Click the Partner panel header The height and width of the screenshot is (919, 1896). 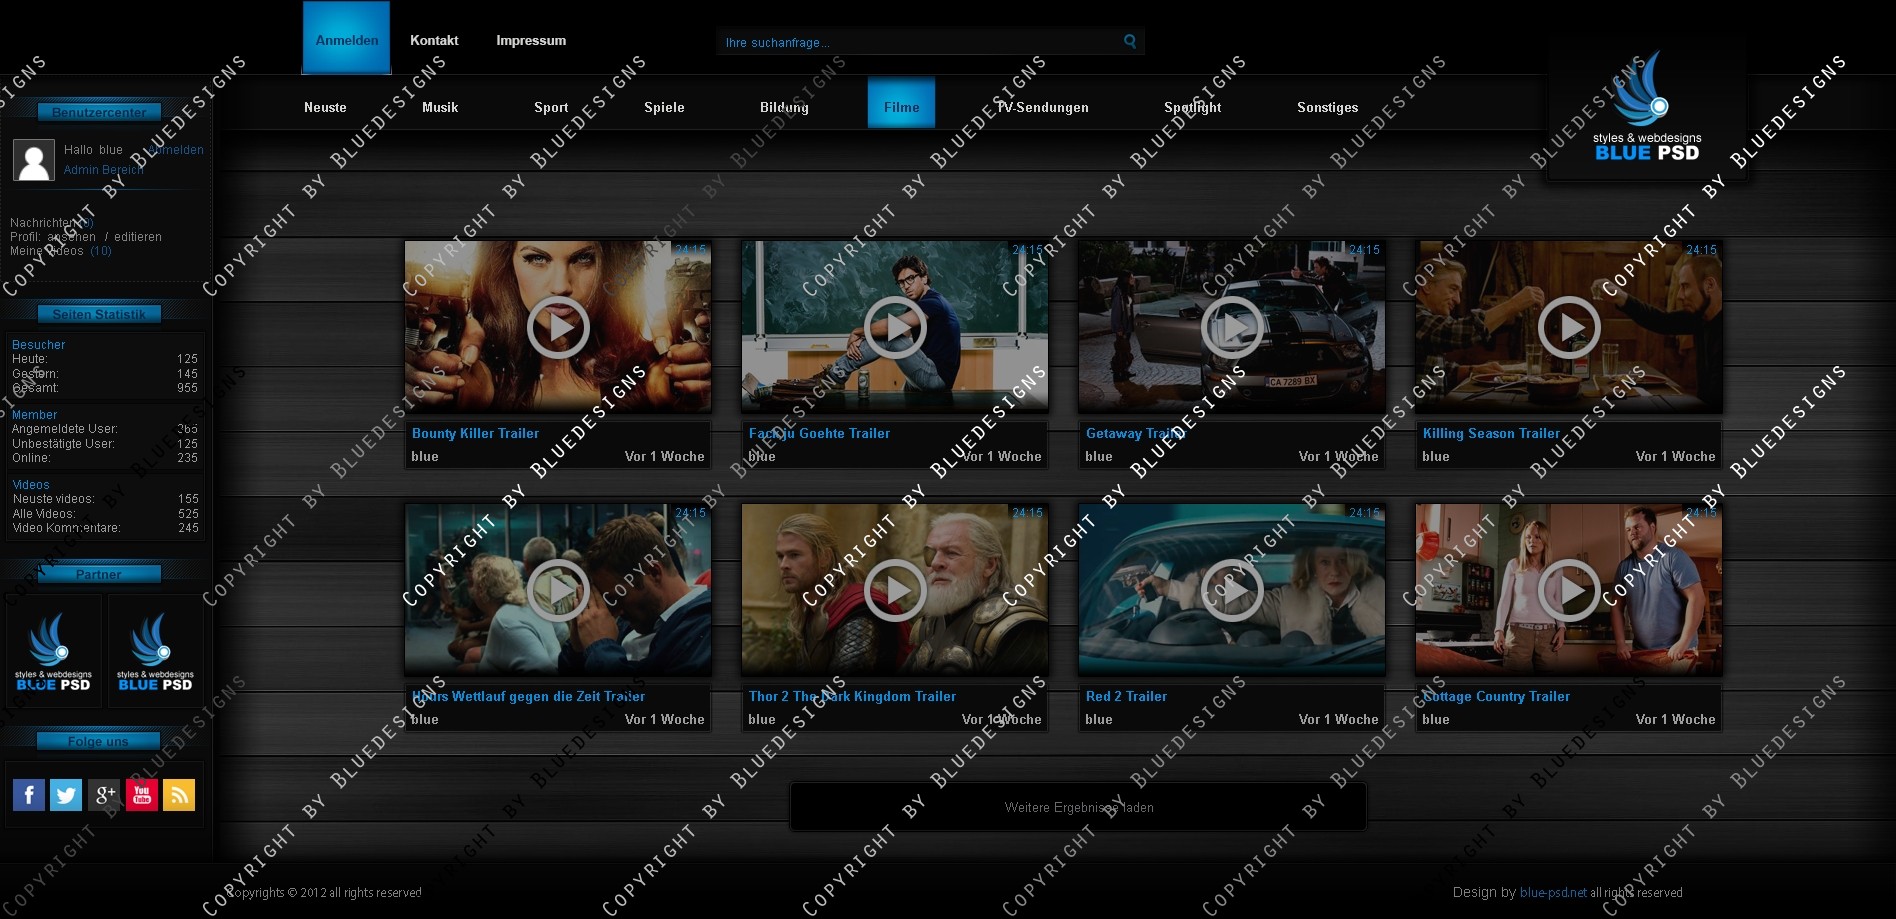99,574
